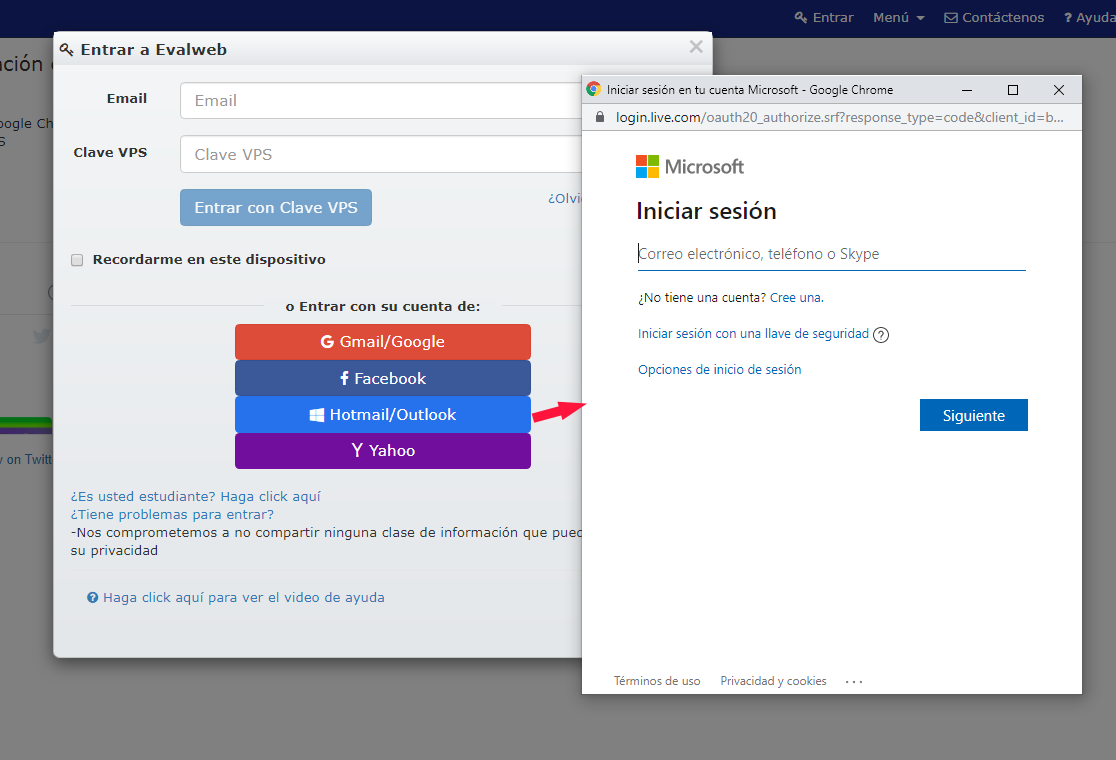Maximize the Microsoft sign-in Chrome window
This screenshot has height=760, width=1116.
pos(1013,90)
